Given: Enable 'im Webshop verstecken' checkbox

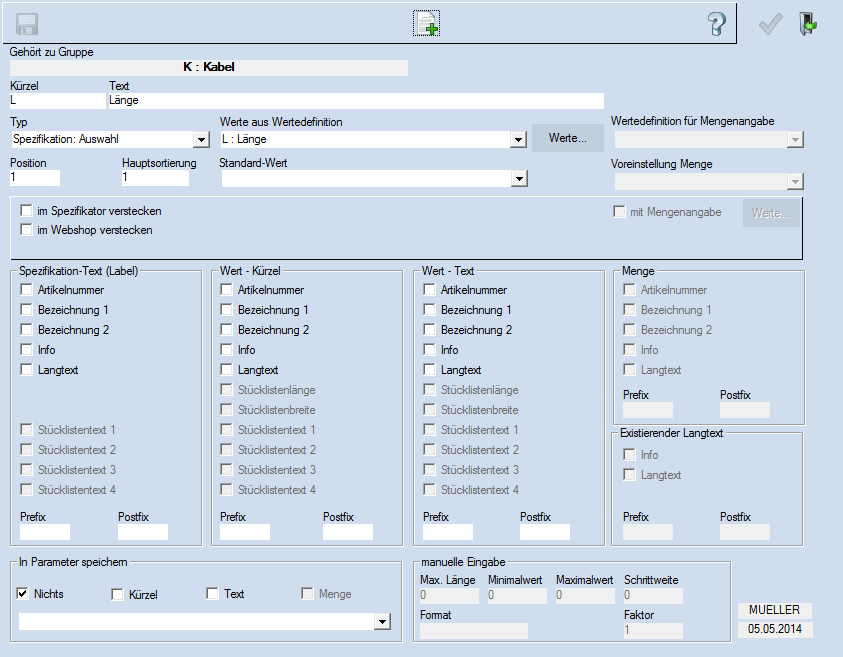Looking at the screenshot, I should (27, 230).
